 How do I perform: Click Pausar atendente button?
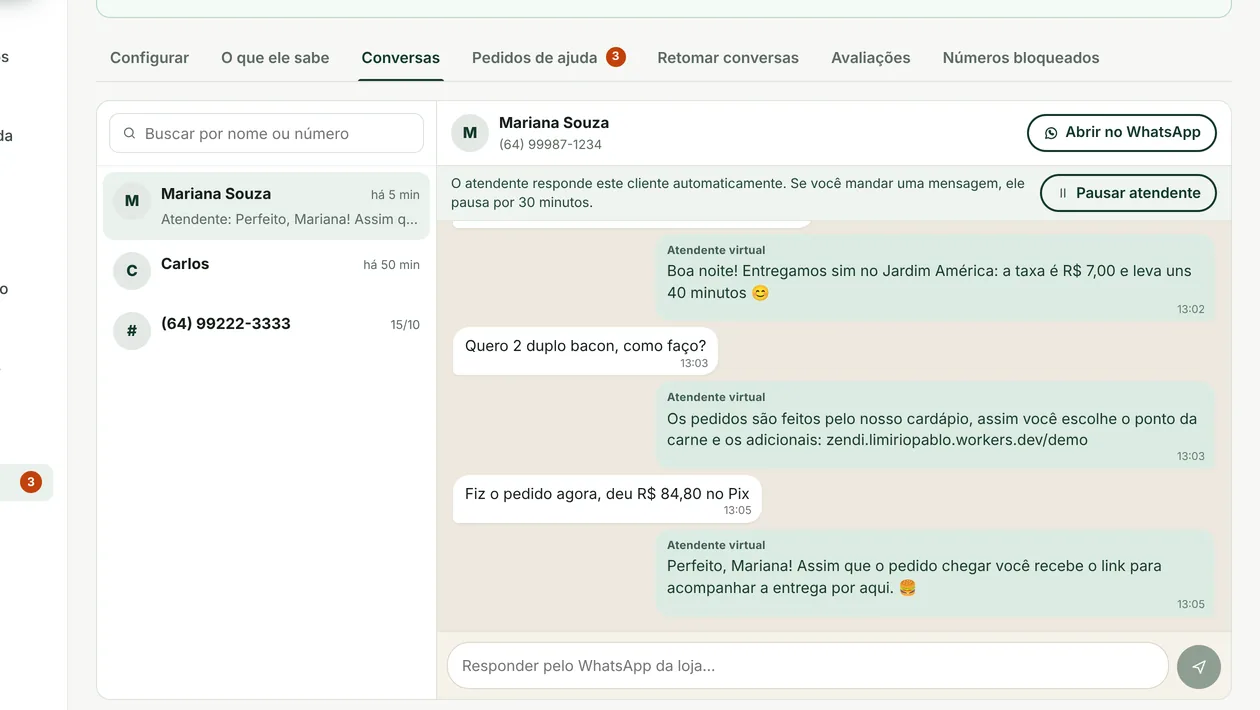[x=1128, y=193]
